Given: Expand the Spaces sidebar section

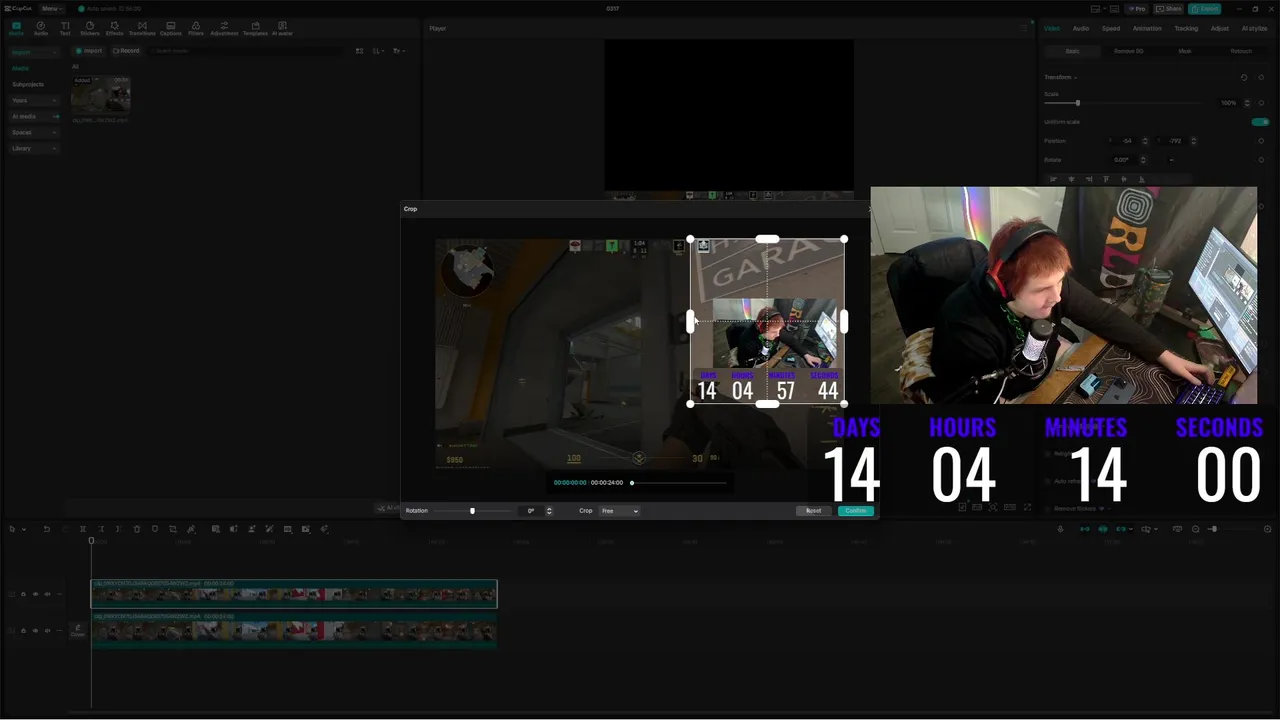Looking at the screenshot, I should pyautogui.click(x=34, y=132).
